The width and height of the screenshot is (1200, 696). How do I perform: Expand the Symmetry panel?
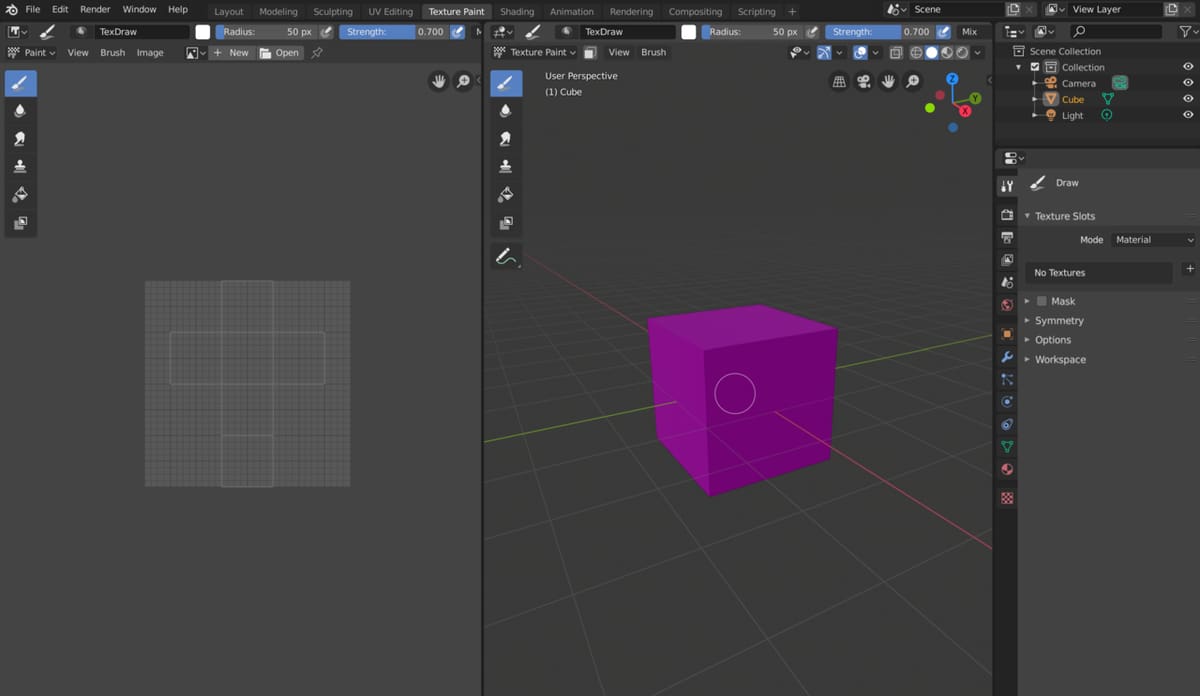(1059, 321)
